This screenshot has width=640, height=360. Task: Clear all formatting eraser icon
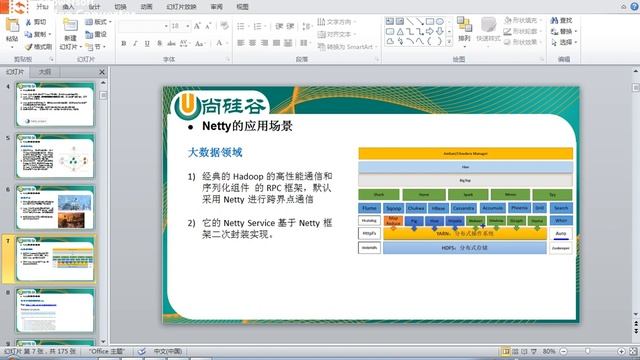click(x=224, y=26)
